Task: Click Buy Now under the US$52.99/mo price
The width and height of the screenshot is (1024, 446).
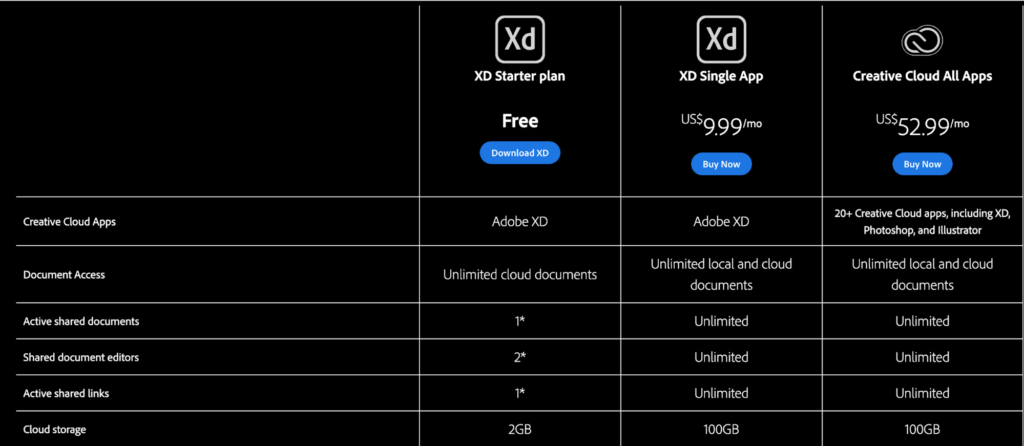Action: pos(922,164)
